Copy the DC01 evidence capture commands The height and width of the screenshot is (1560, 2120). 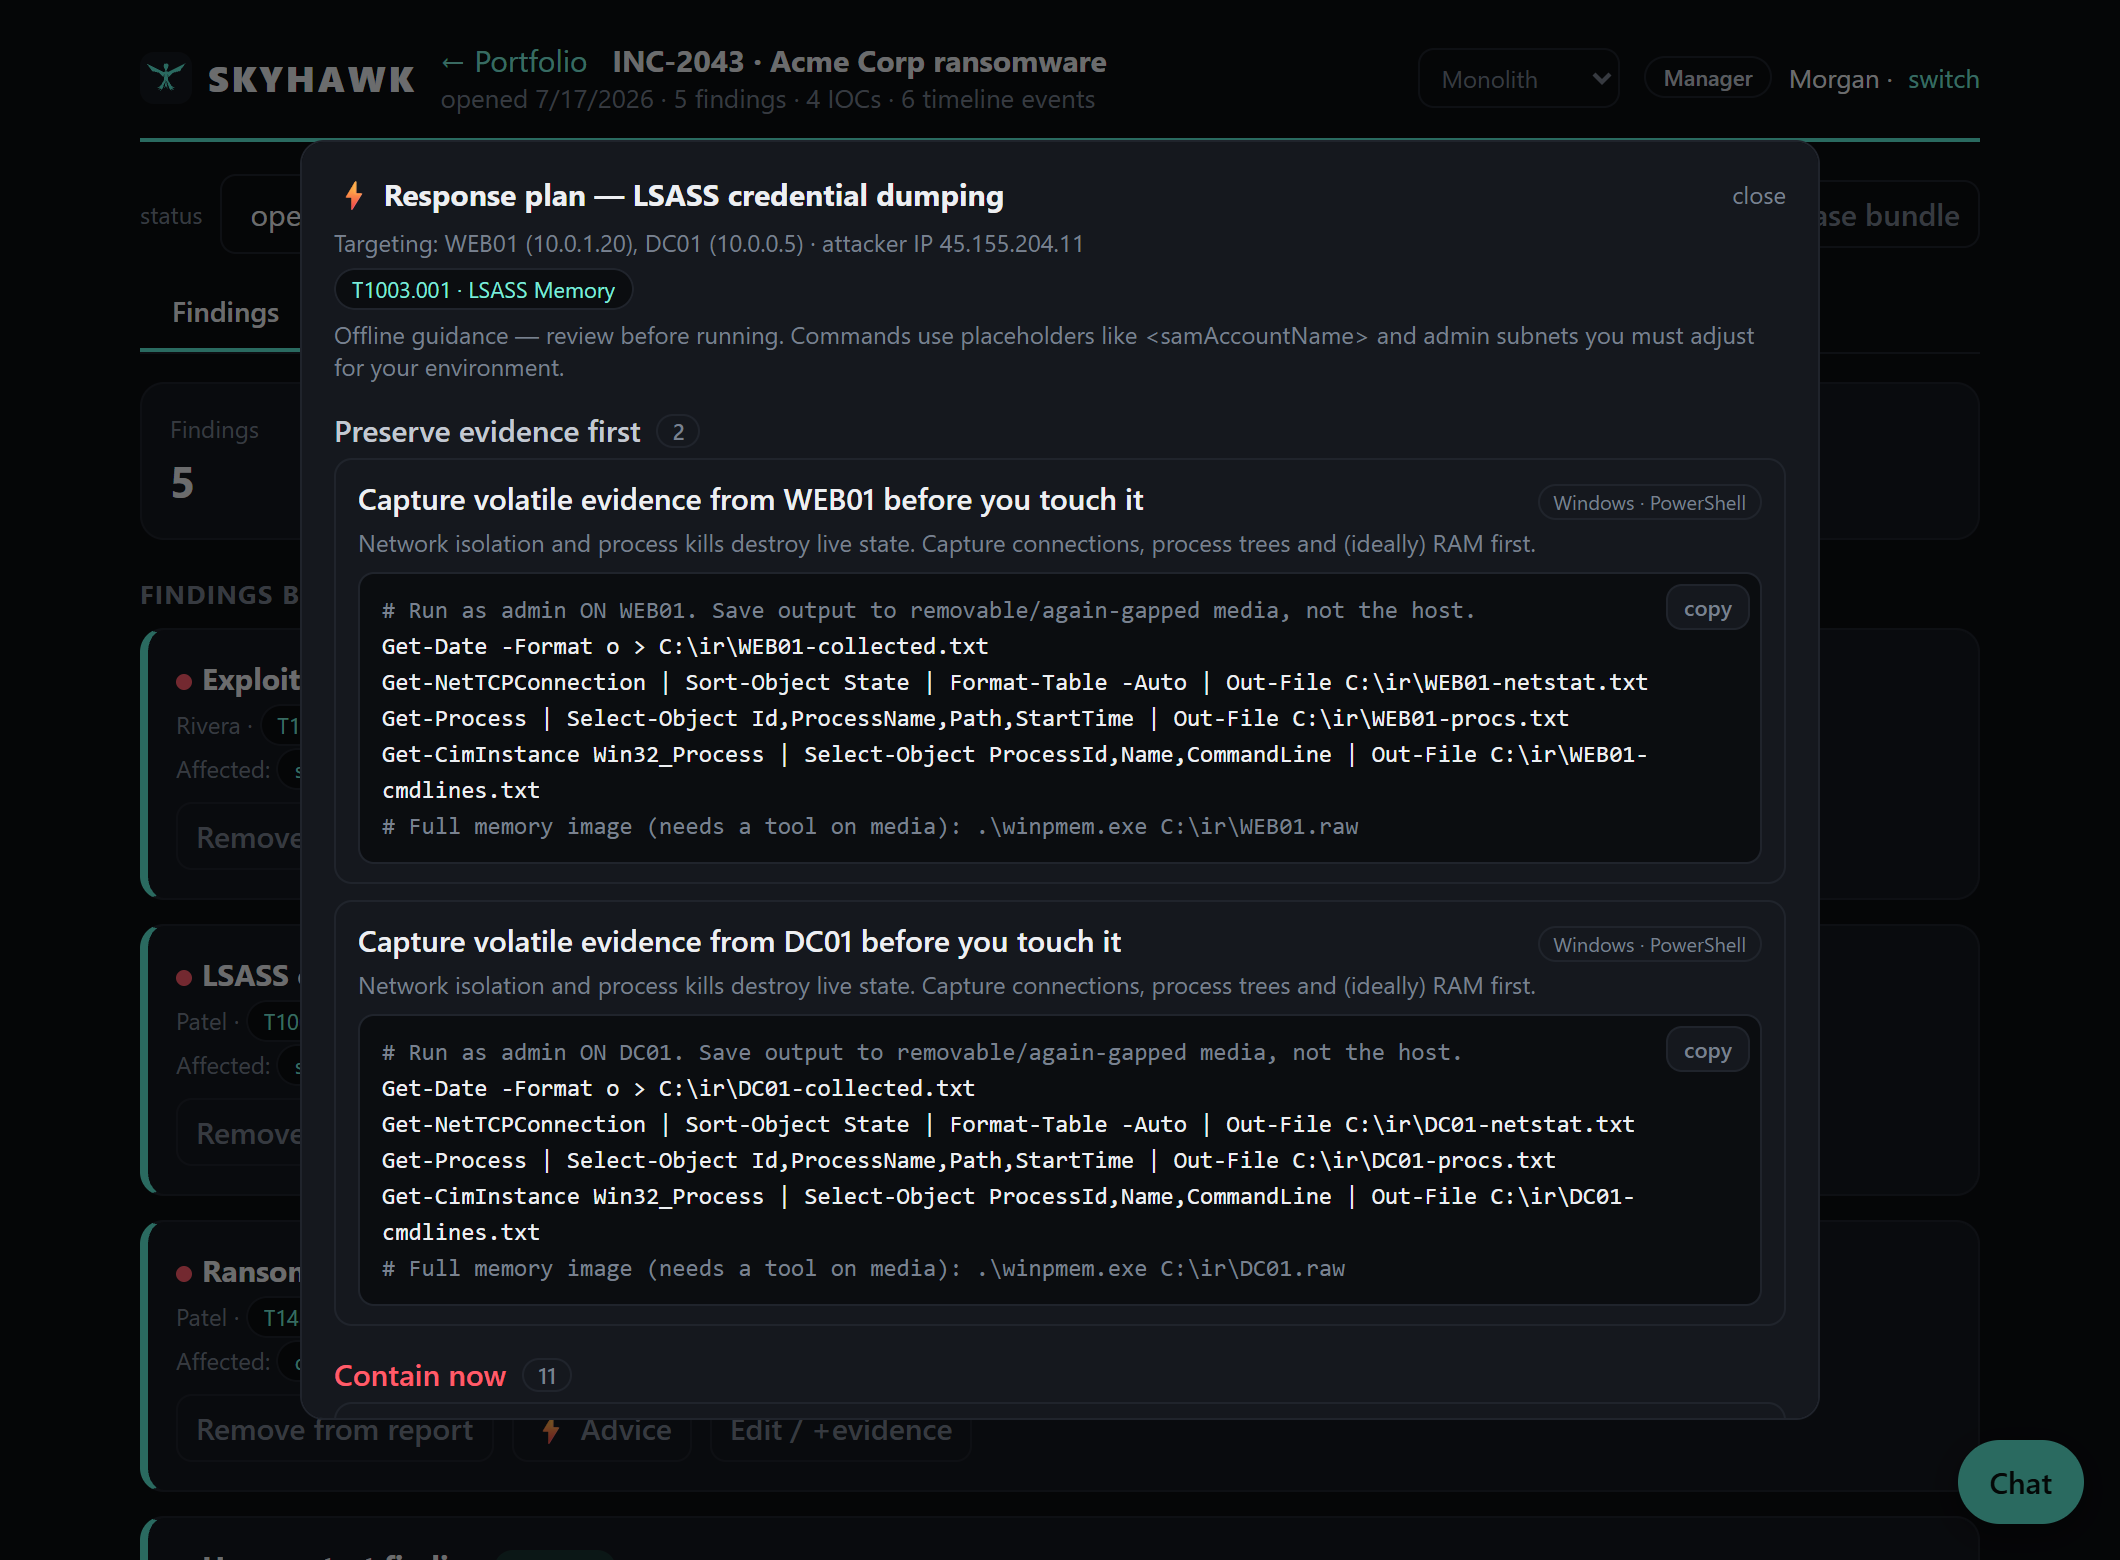pos(1707,1051)
